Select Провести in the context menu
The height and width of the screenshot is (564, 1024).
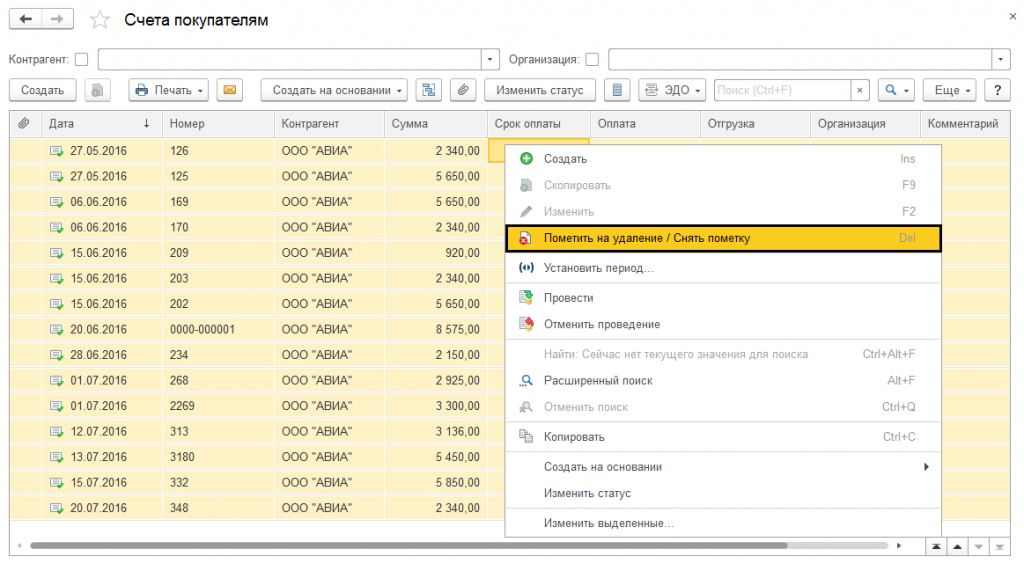(x=723, y=298)
